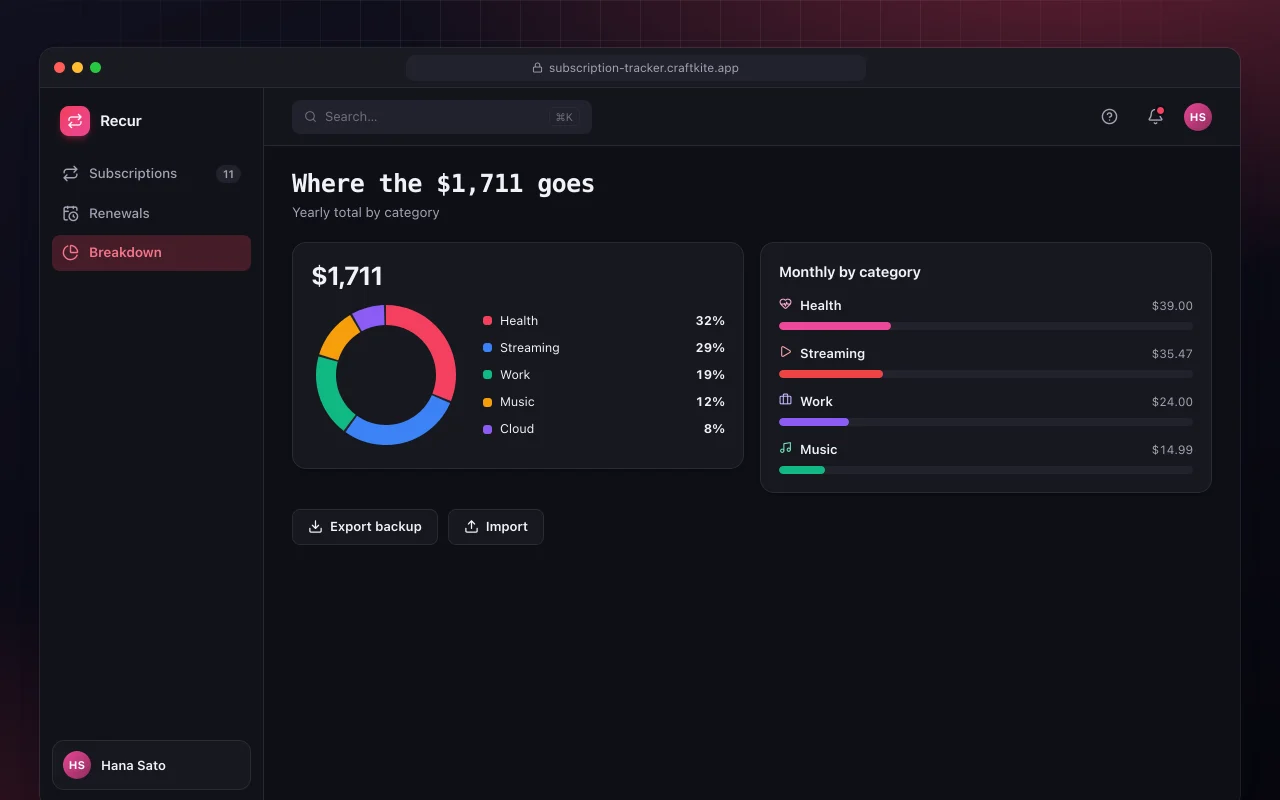Open the Subscriptions sidebar item
Image resolution: width=1280 pixels, height=800 pixels.
click(151, 174)
